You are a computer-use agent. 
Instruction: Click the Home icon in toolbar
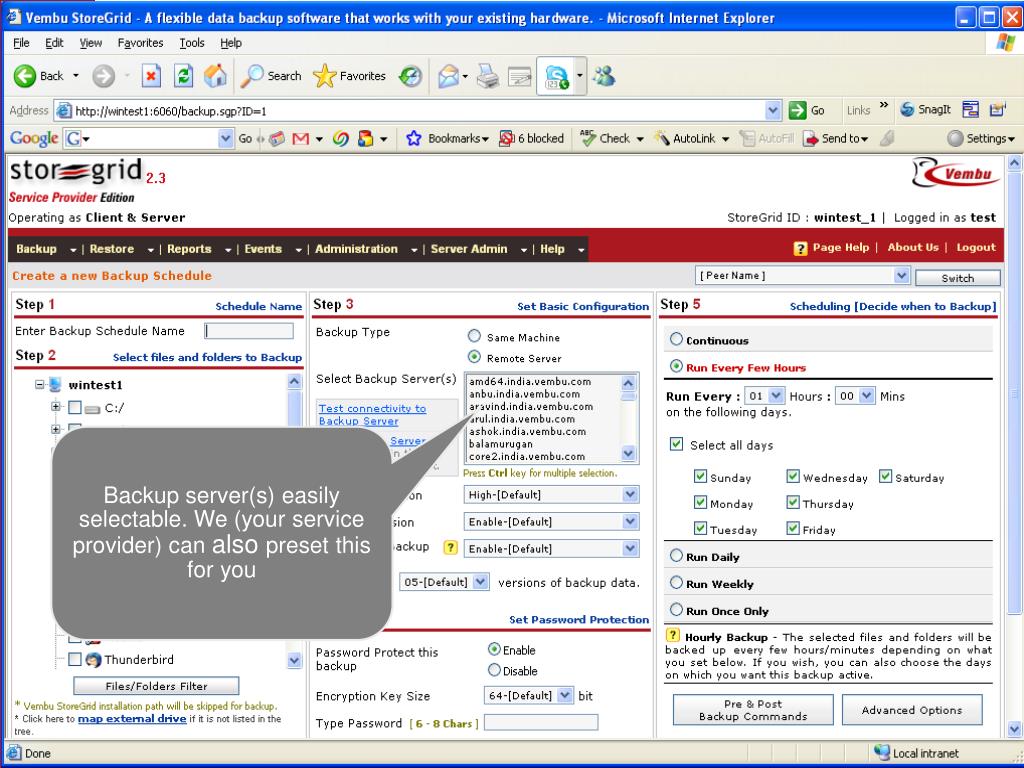215,76
